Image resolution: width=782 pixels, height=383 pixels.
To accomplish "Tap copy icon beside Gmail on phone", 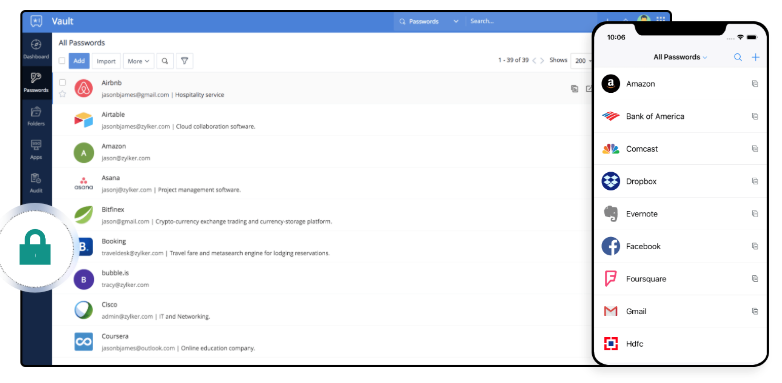I will [755, 311].
